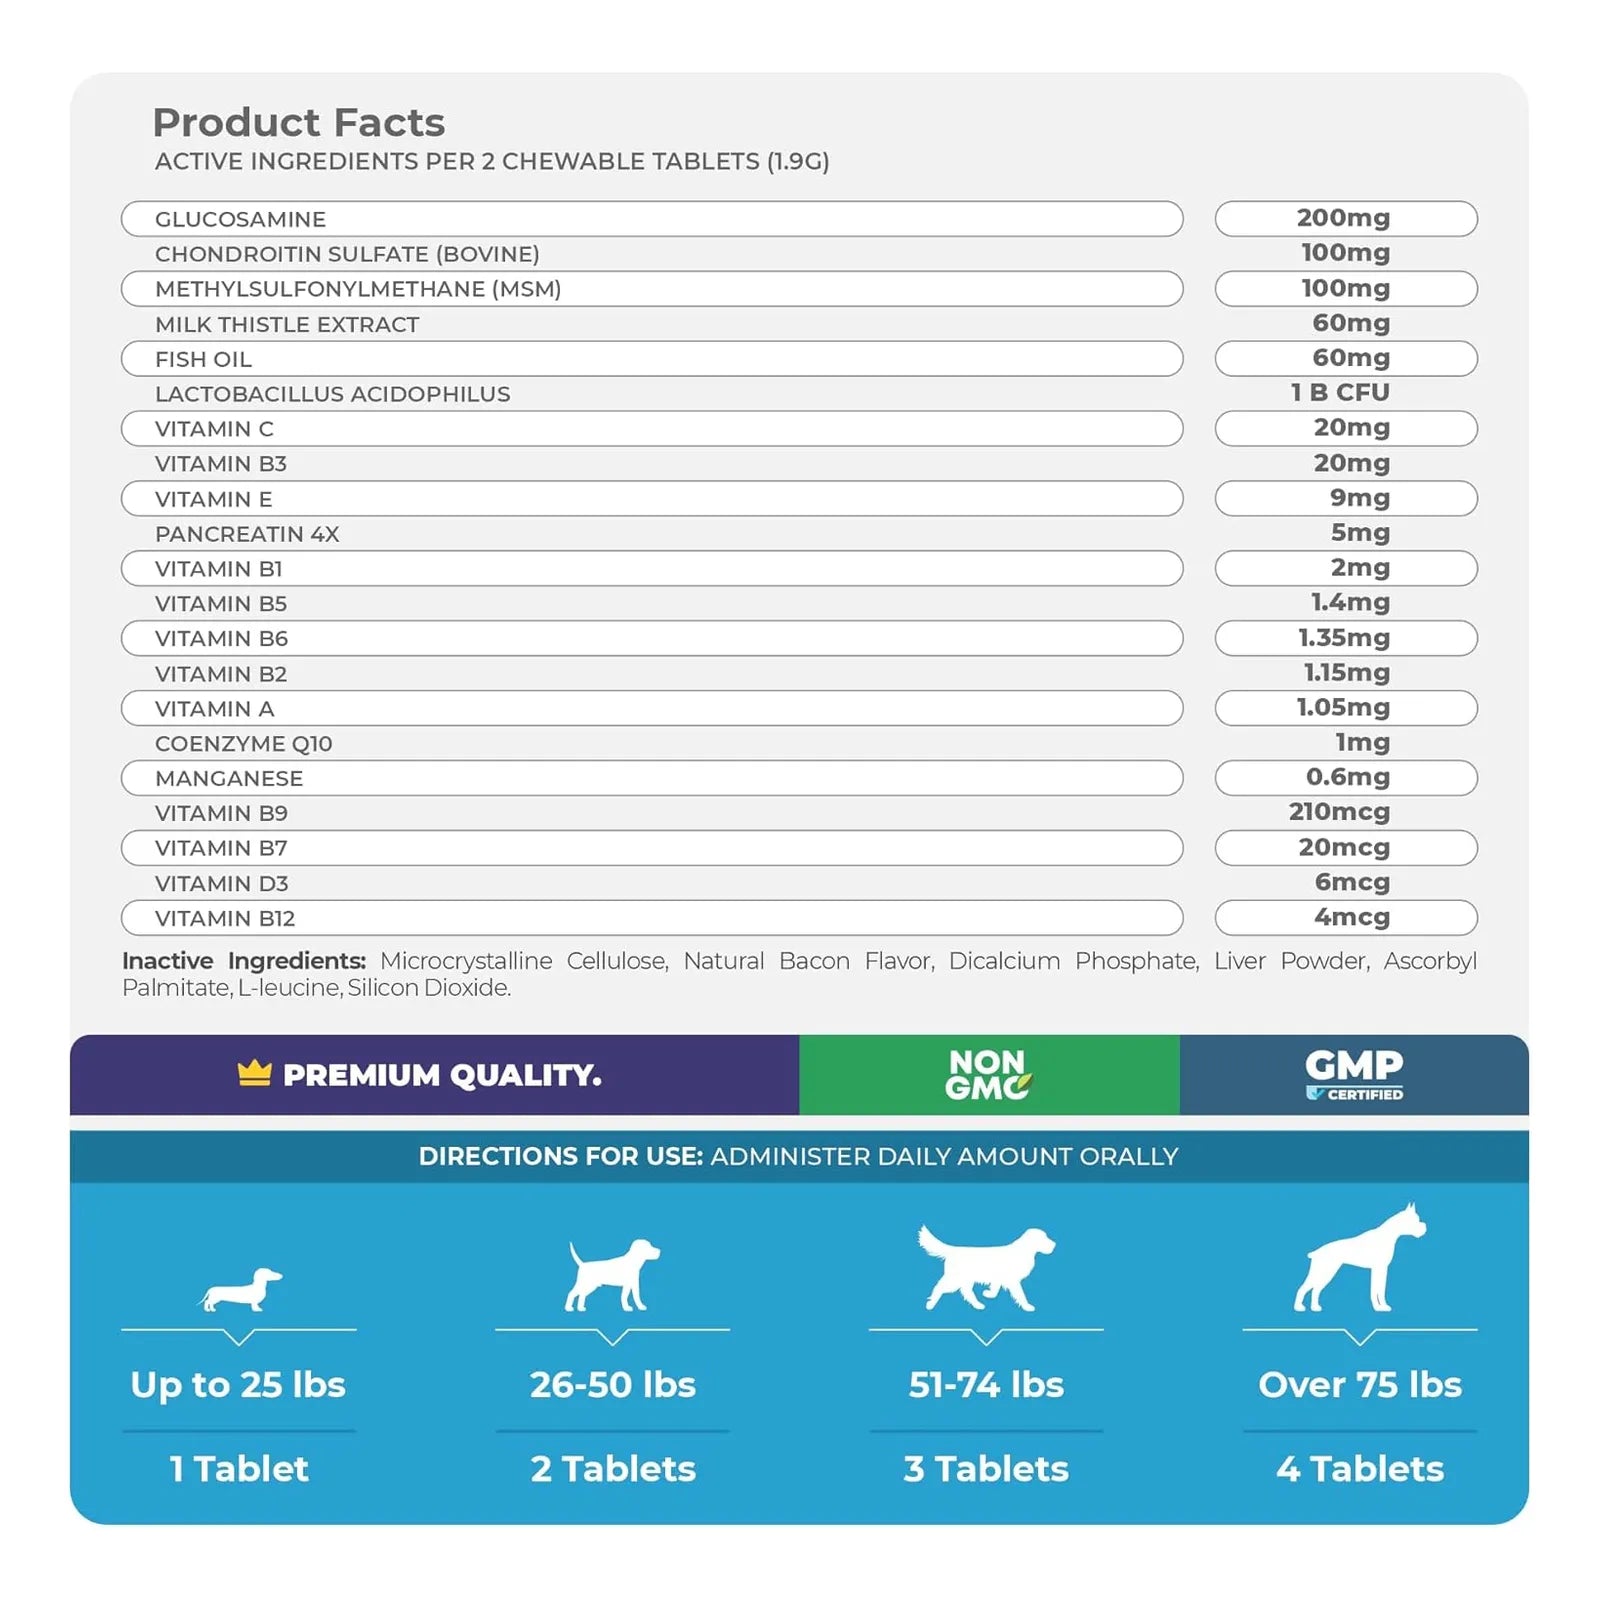Click the 2 Tablets dosage text

click(613, 1469)
